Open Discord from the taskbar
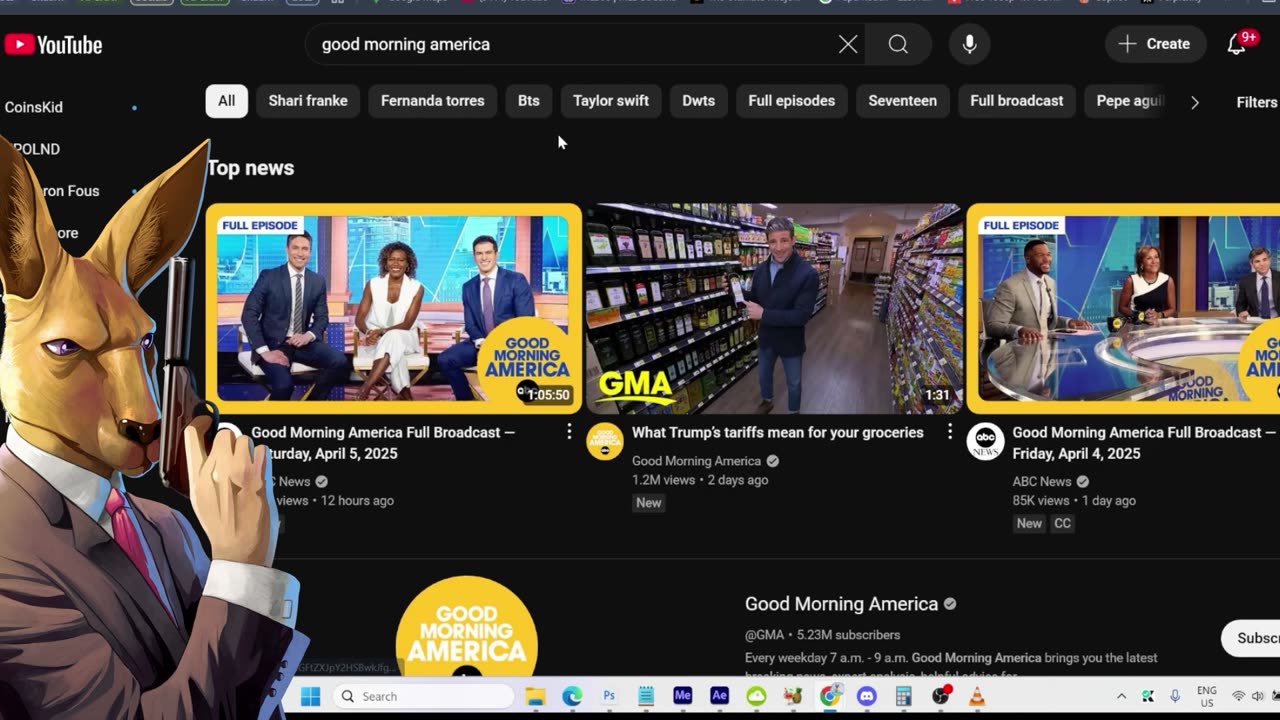Viewport: 1280px width, 720px height. click(x=867, y=696)
